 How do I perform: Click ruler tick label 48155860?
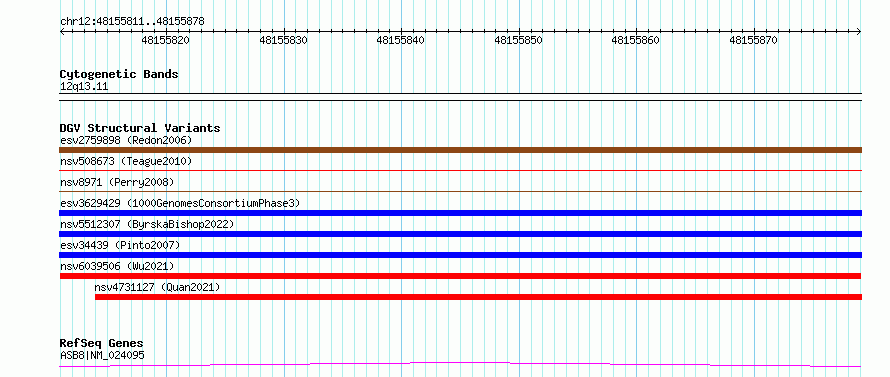point(636,40)
